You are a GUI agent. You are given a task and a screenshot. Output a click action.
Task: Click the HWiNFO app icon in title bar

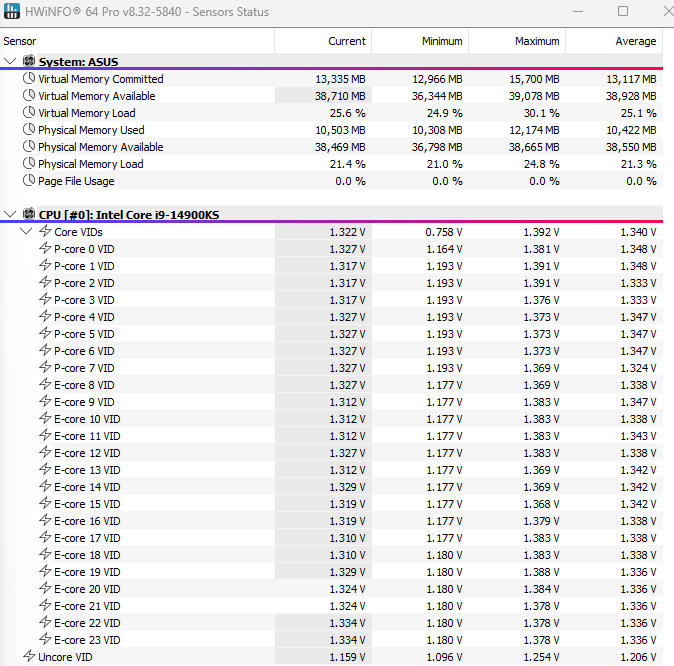point(12,11)
